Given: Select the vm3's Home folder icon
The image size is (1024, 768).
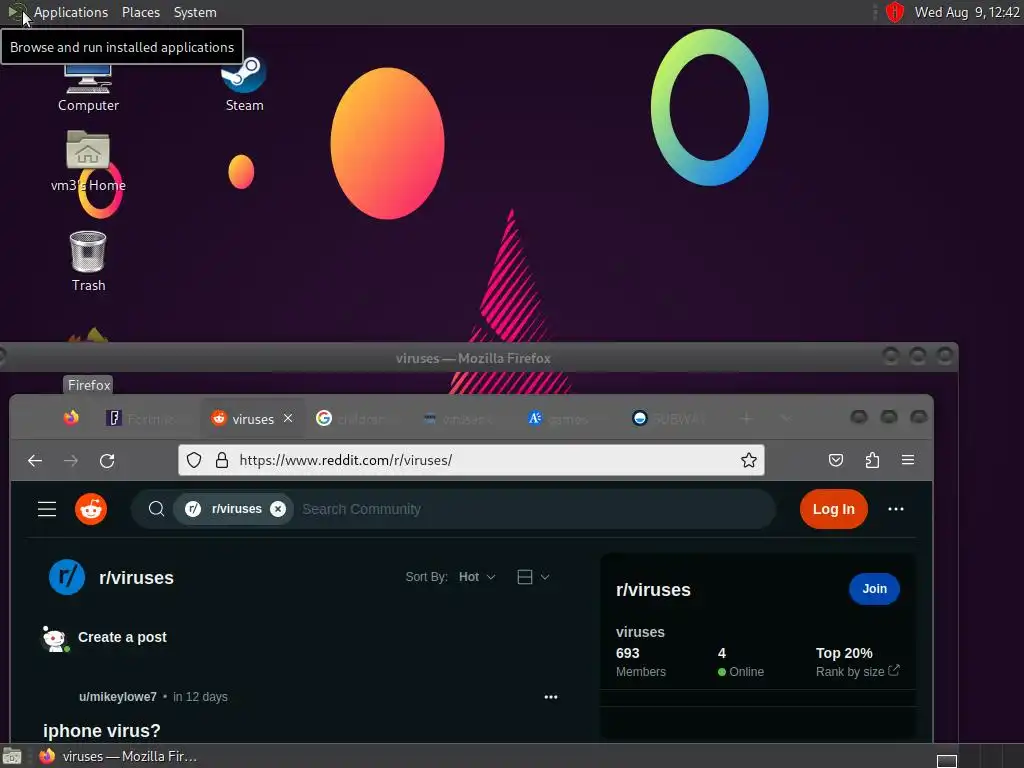Looking at the screenshot, I should (x=88, y=161).
